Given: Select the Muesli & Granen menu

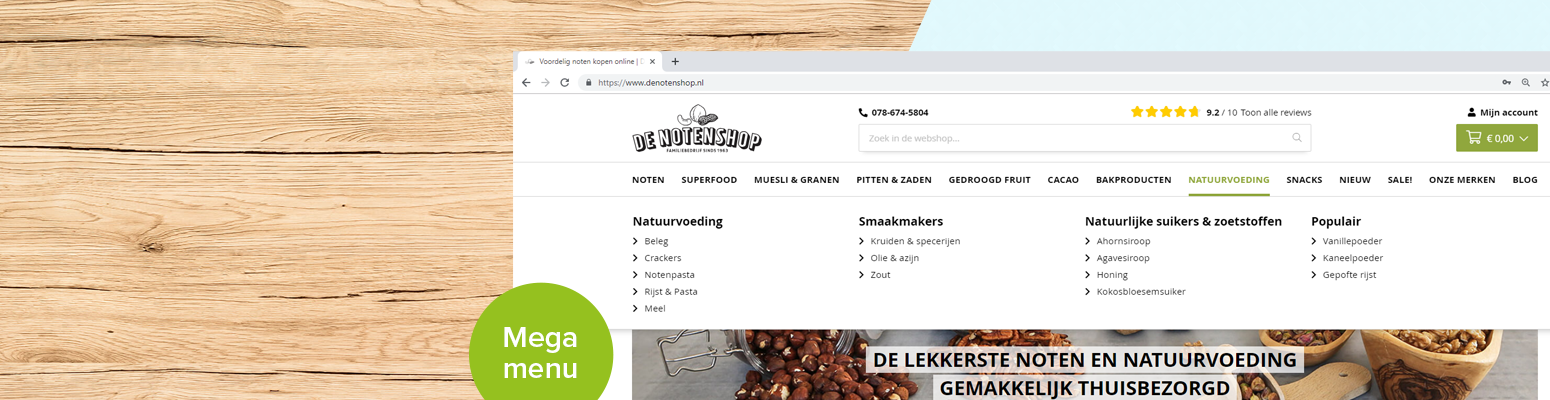Looking at the screenshot, I should (796, 180).
